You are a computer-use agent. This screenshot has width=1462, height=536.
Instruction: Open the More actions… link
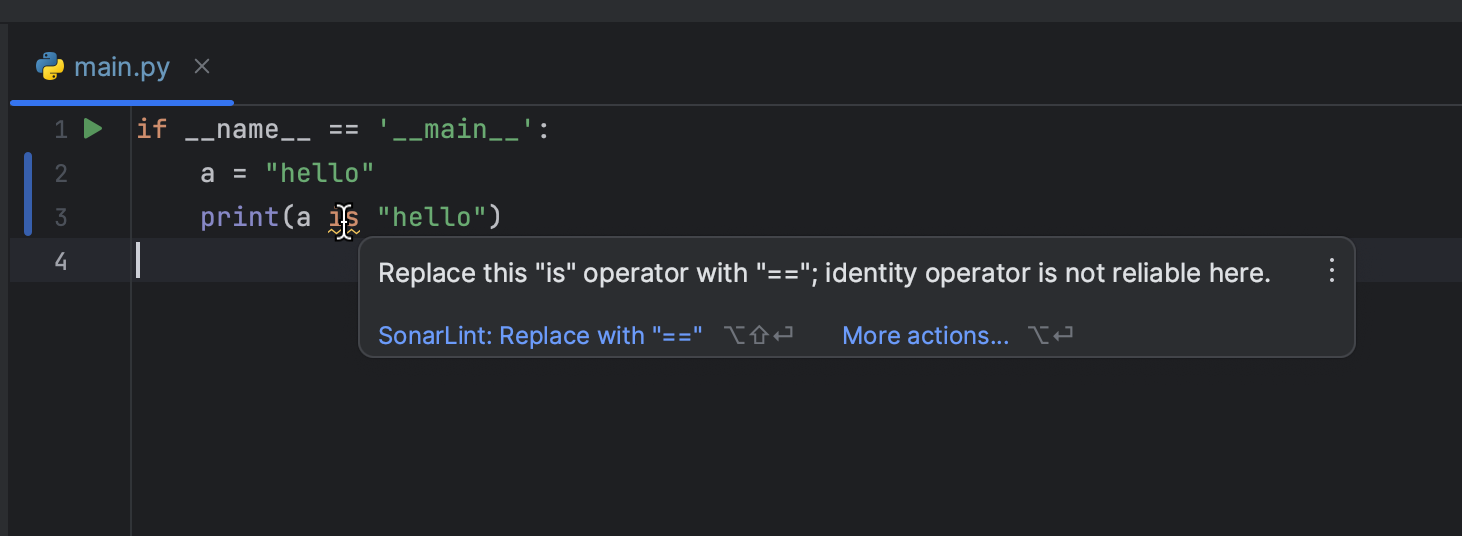coord(925,336)
